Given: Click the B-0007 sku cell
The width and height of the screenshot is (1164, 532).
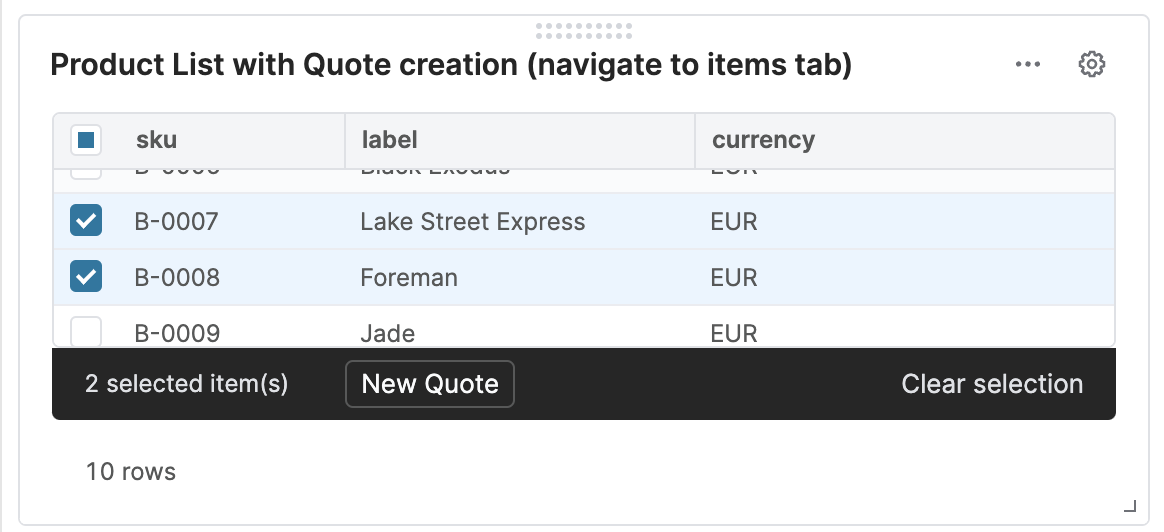Looking at the screenshot, I should pyautogui.click(x=177, y=221).
